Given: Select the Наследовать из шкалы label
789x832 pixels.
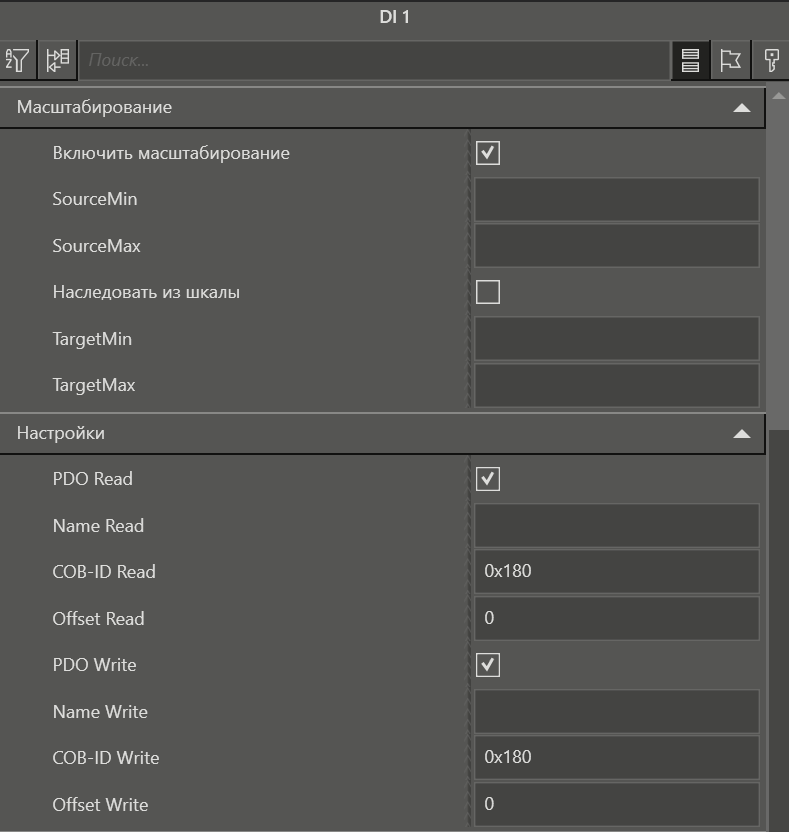Looking at the screenshot, I should coord(146,292).
